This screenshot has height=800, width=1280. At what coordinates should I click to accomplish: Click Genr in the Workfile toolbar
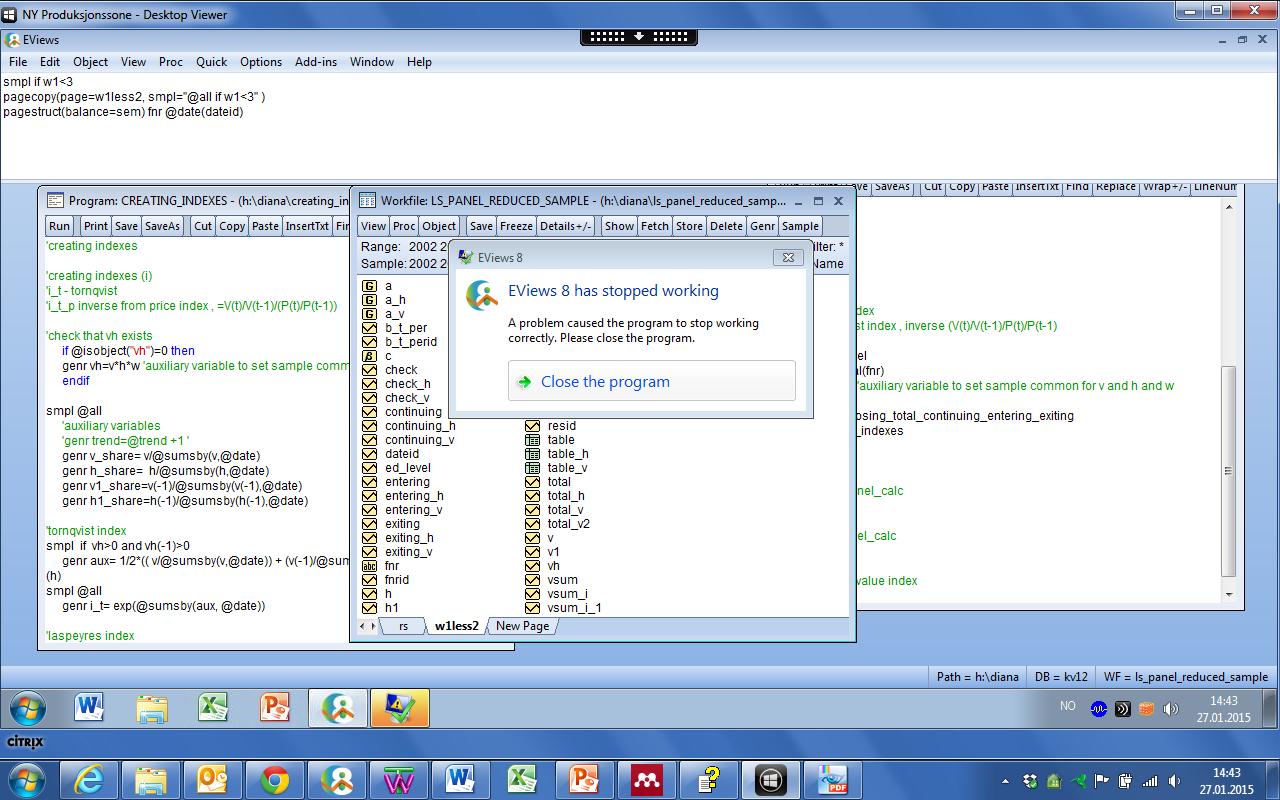point(762,226)
